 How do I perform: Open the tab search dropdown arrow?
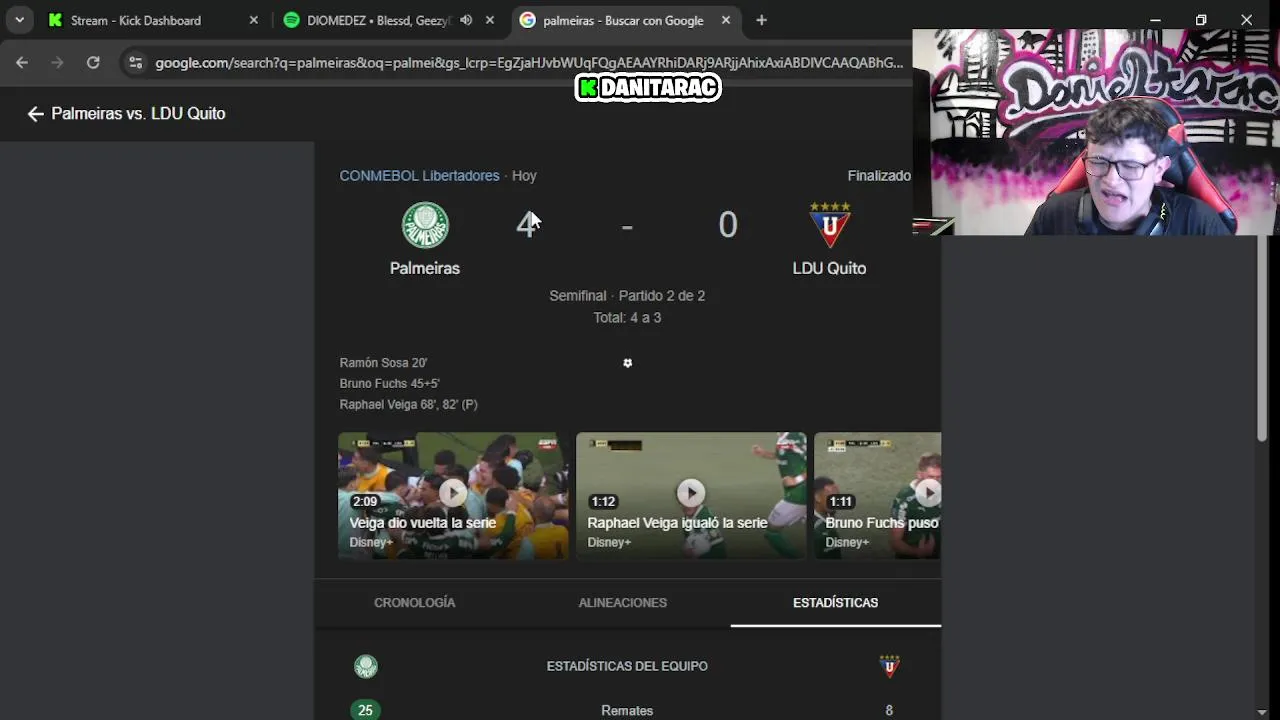[x=19, y=20]
